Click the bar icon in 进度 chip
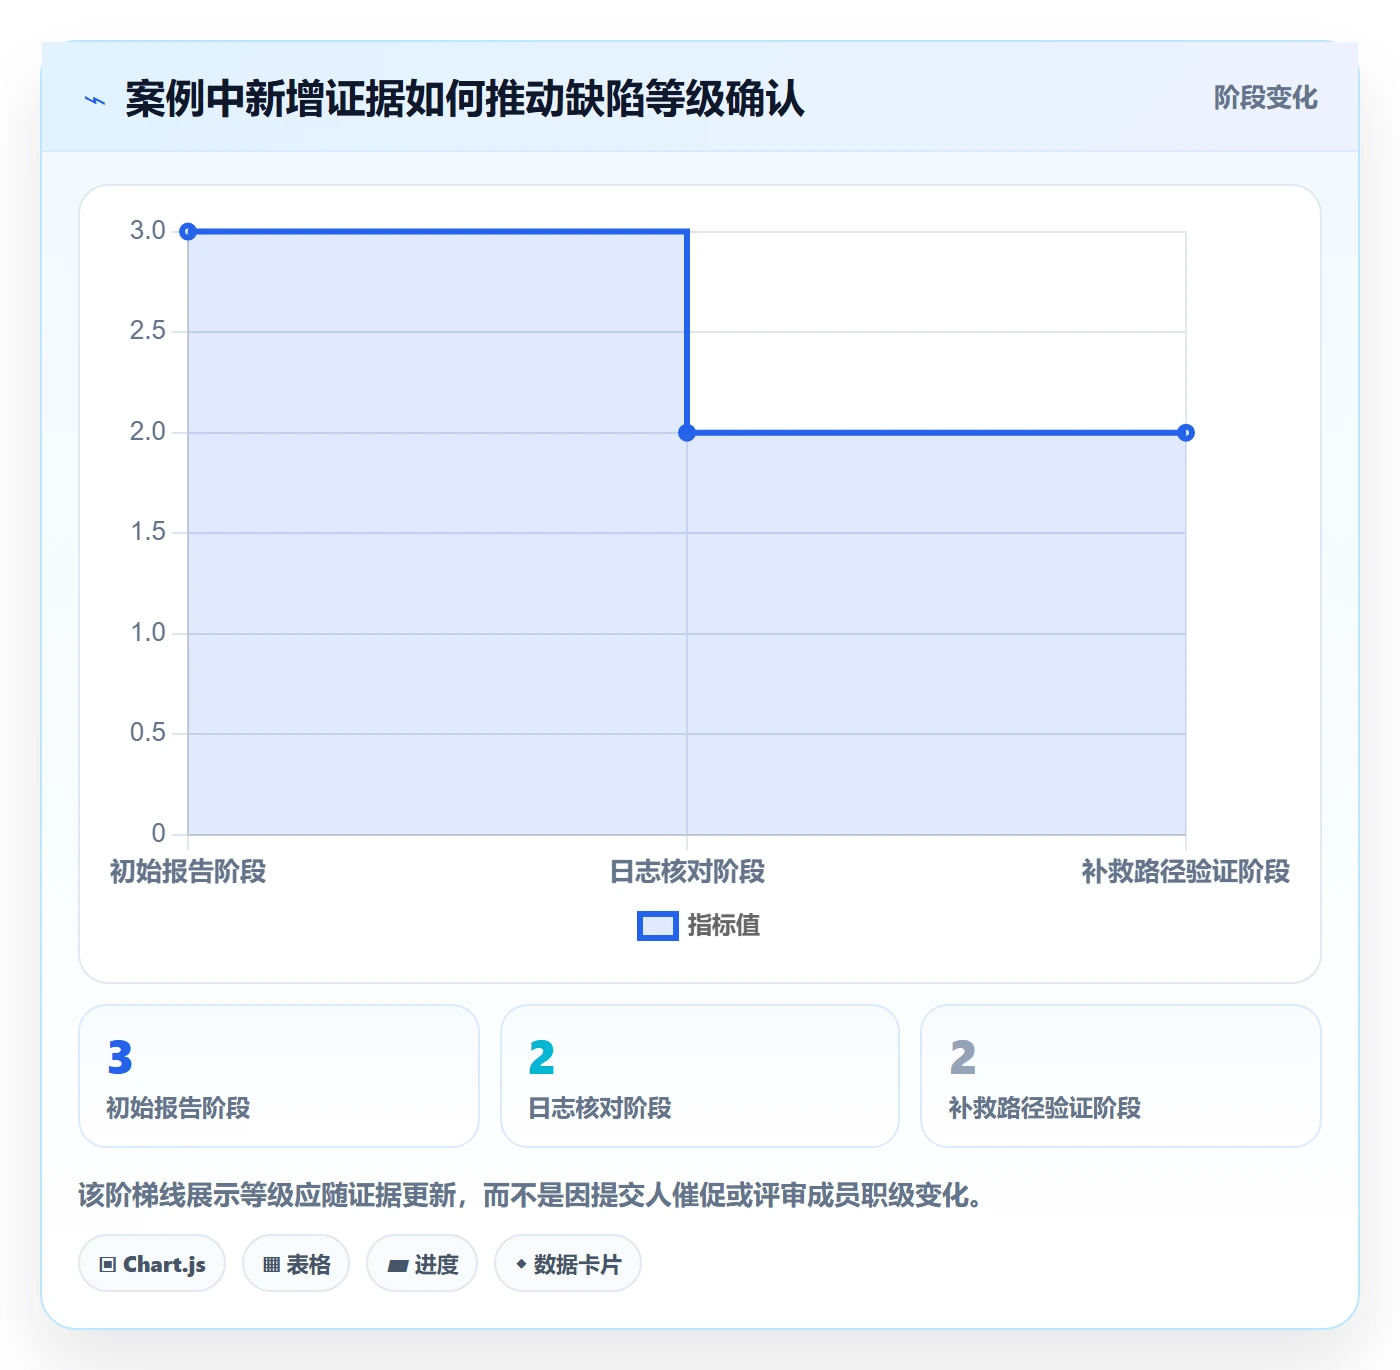Viewport: 1400px width, 1370px height. [x=397, y=1266]
